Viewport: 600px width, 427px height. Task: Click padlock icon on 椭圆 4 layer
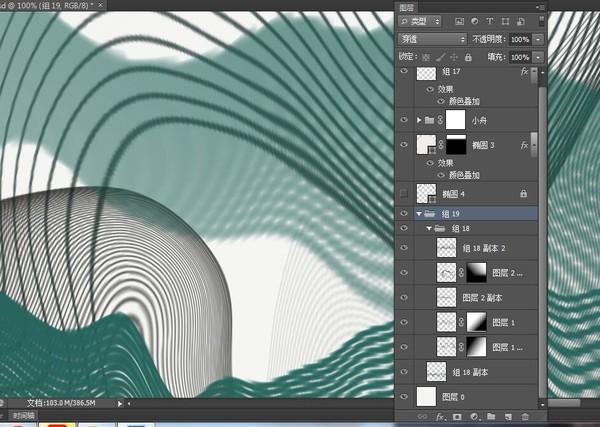click(523, 194)
